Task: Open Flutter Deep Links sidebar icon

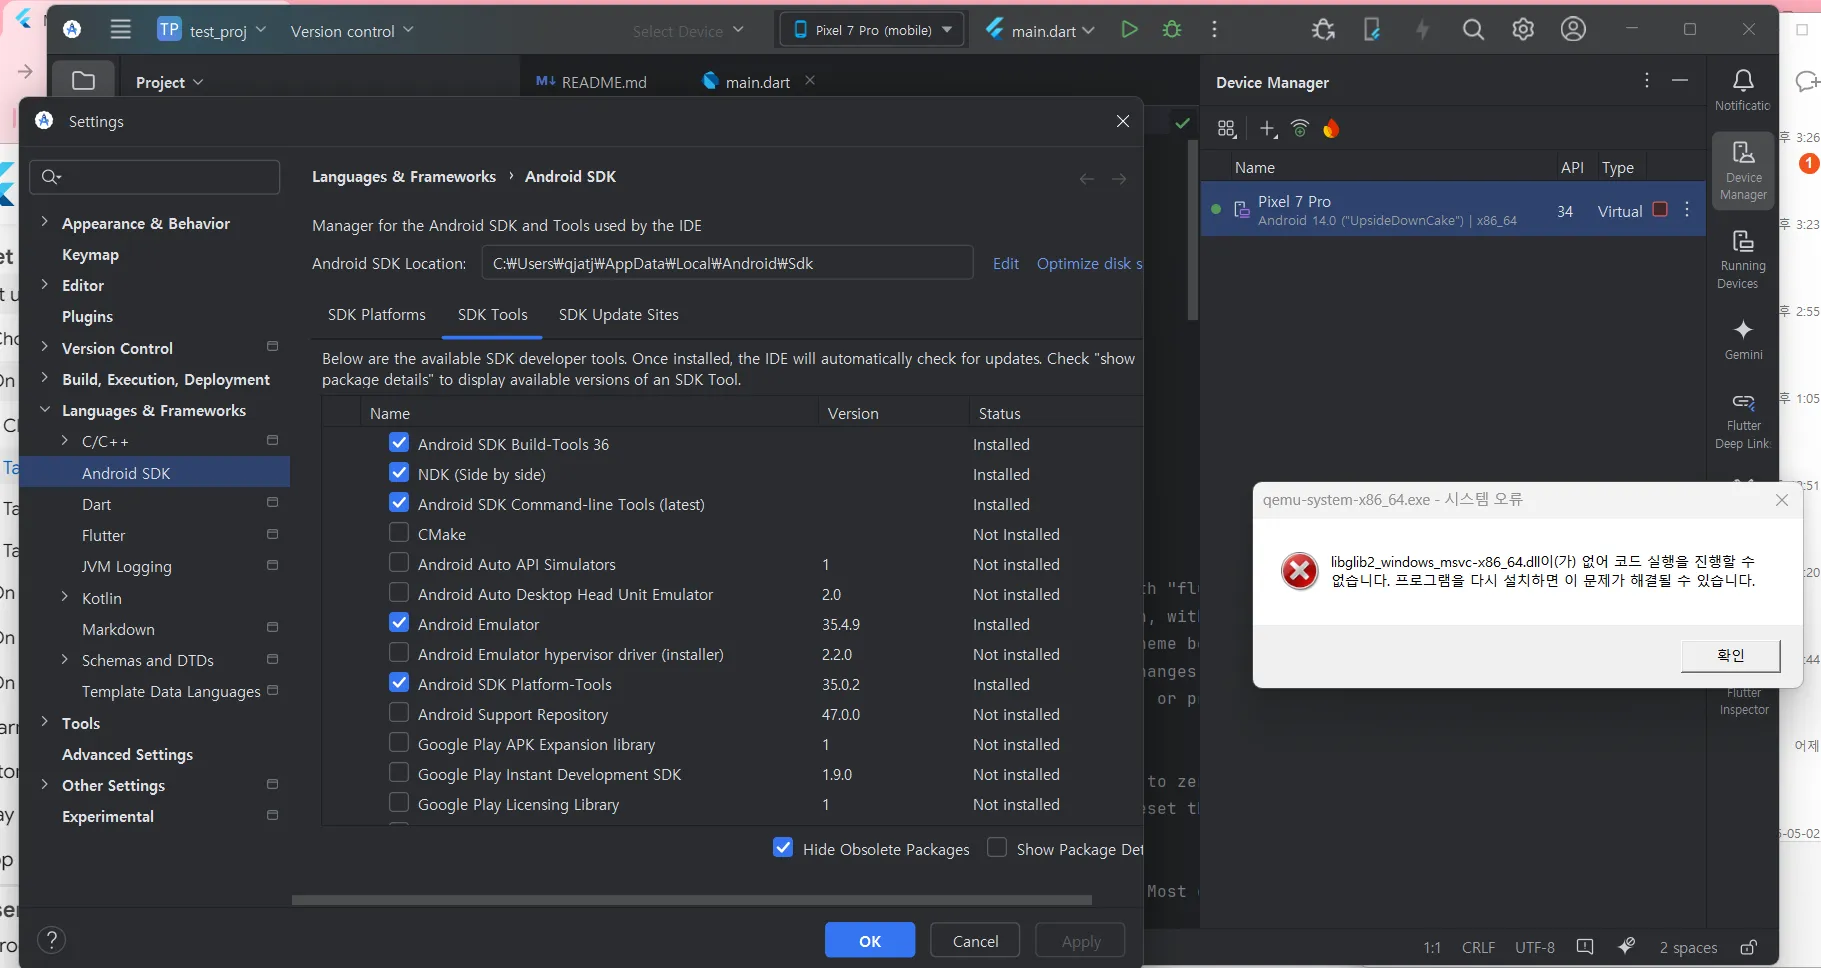Action: (x=1743, y=421)
